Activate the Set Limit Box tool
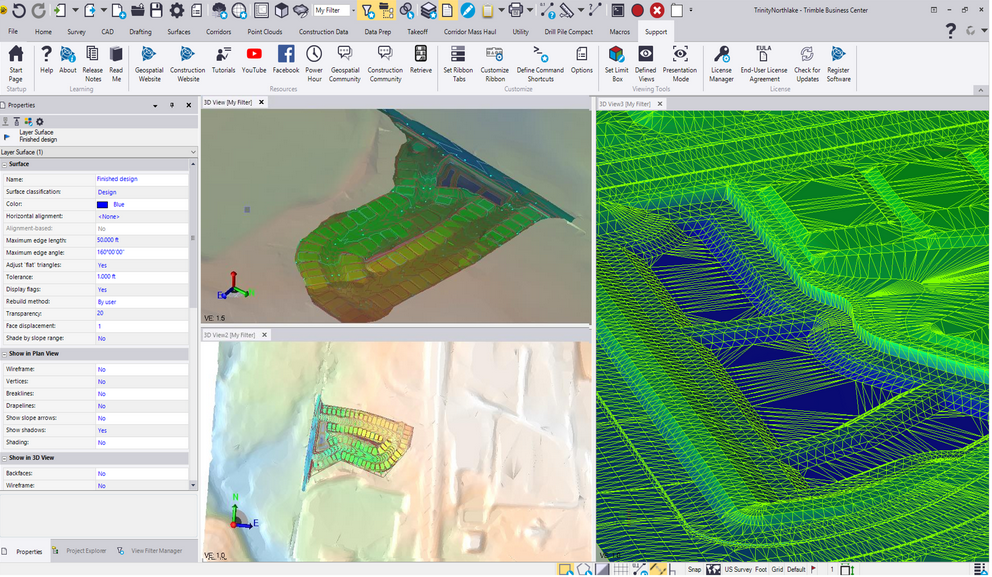This screenshot has width=992, height=577. click(617, 64)
